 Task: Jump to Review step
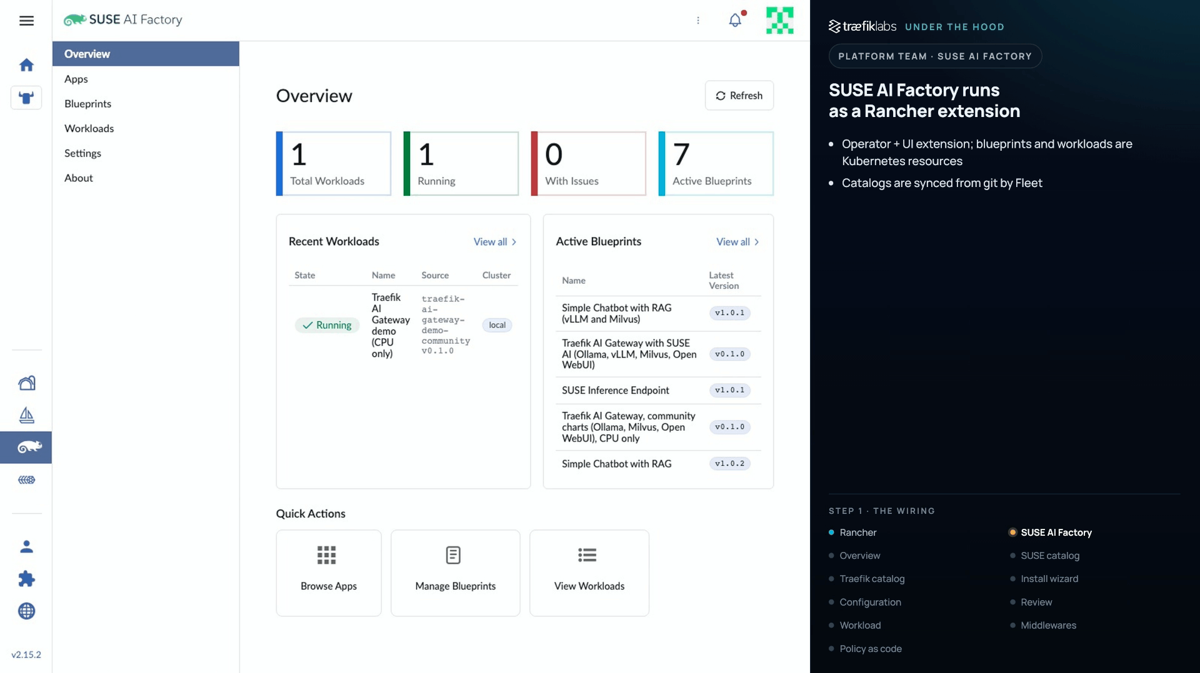(1036, 602)
